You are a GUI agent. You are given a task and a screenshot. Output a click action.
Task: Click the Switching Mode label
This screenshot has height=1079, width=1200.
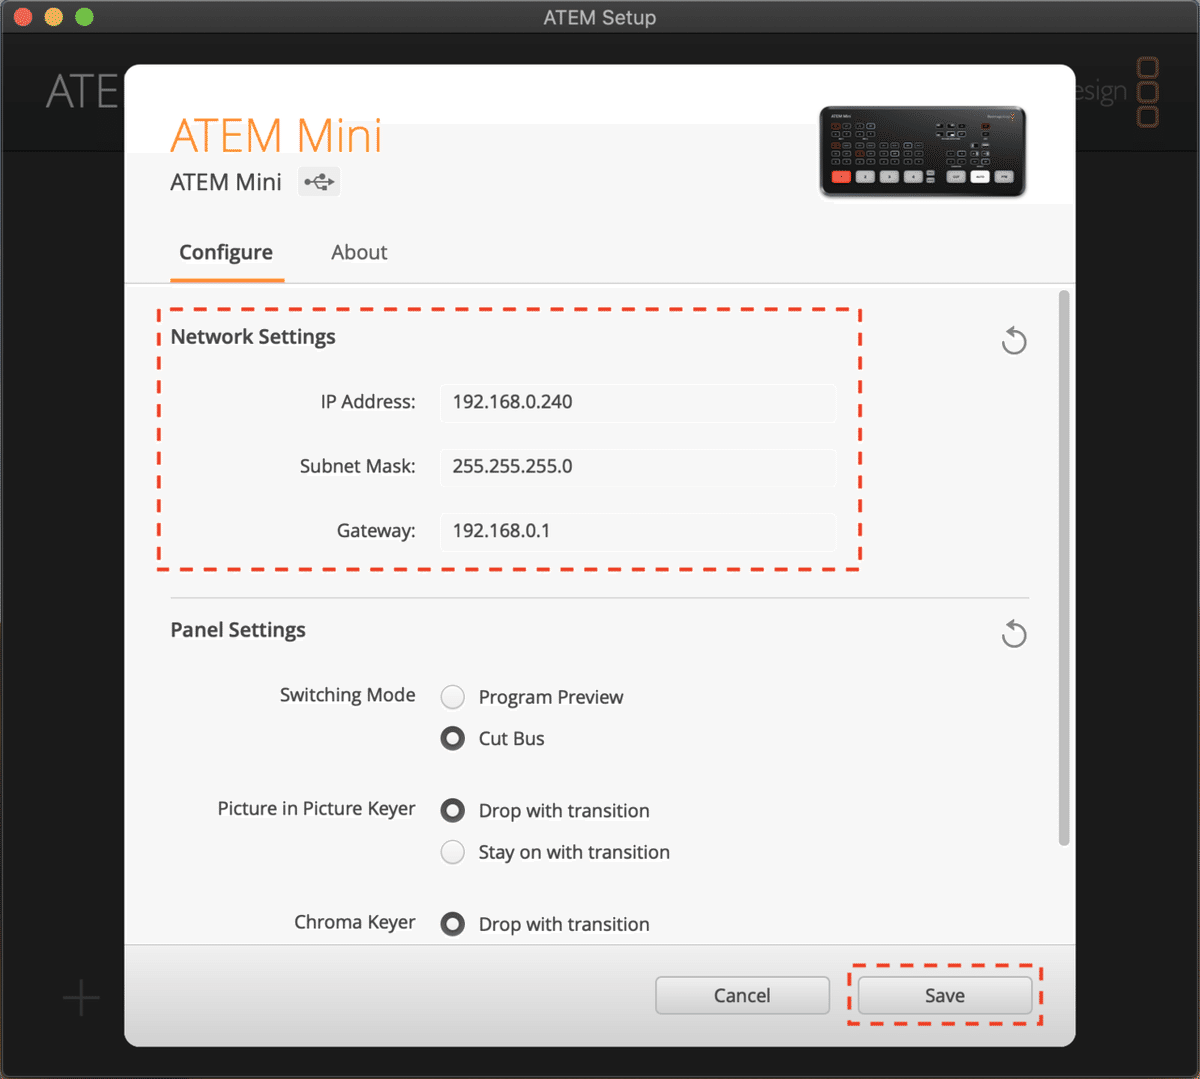347,695
